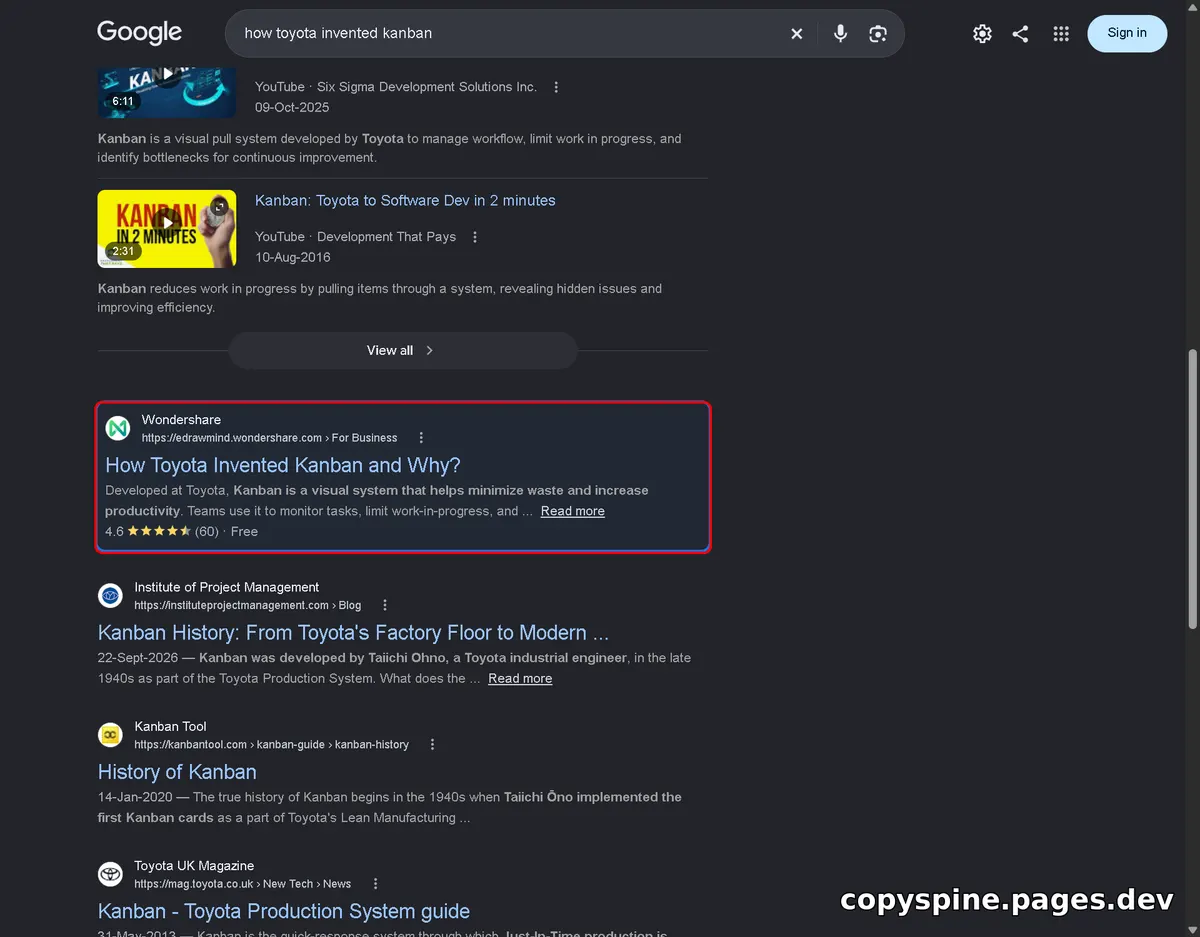The width and height of the screenshot is (1200, 937).
Task: Click the 09-Oct-2025 video date
Action: click(292, 107)
